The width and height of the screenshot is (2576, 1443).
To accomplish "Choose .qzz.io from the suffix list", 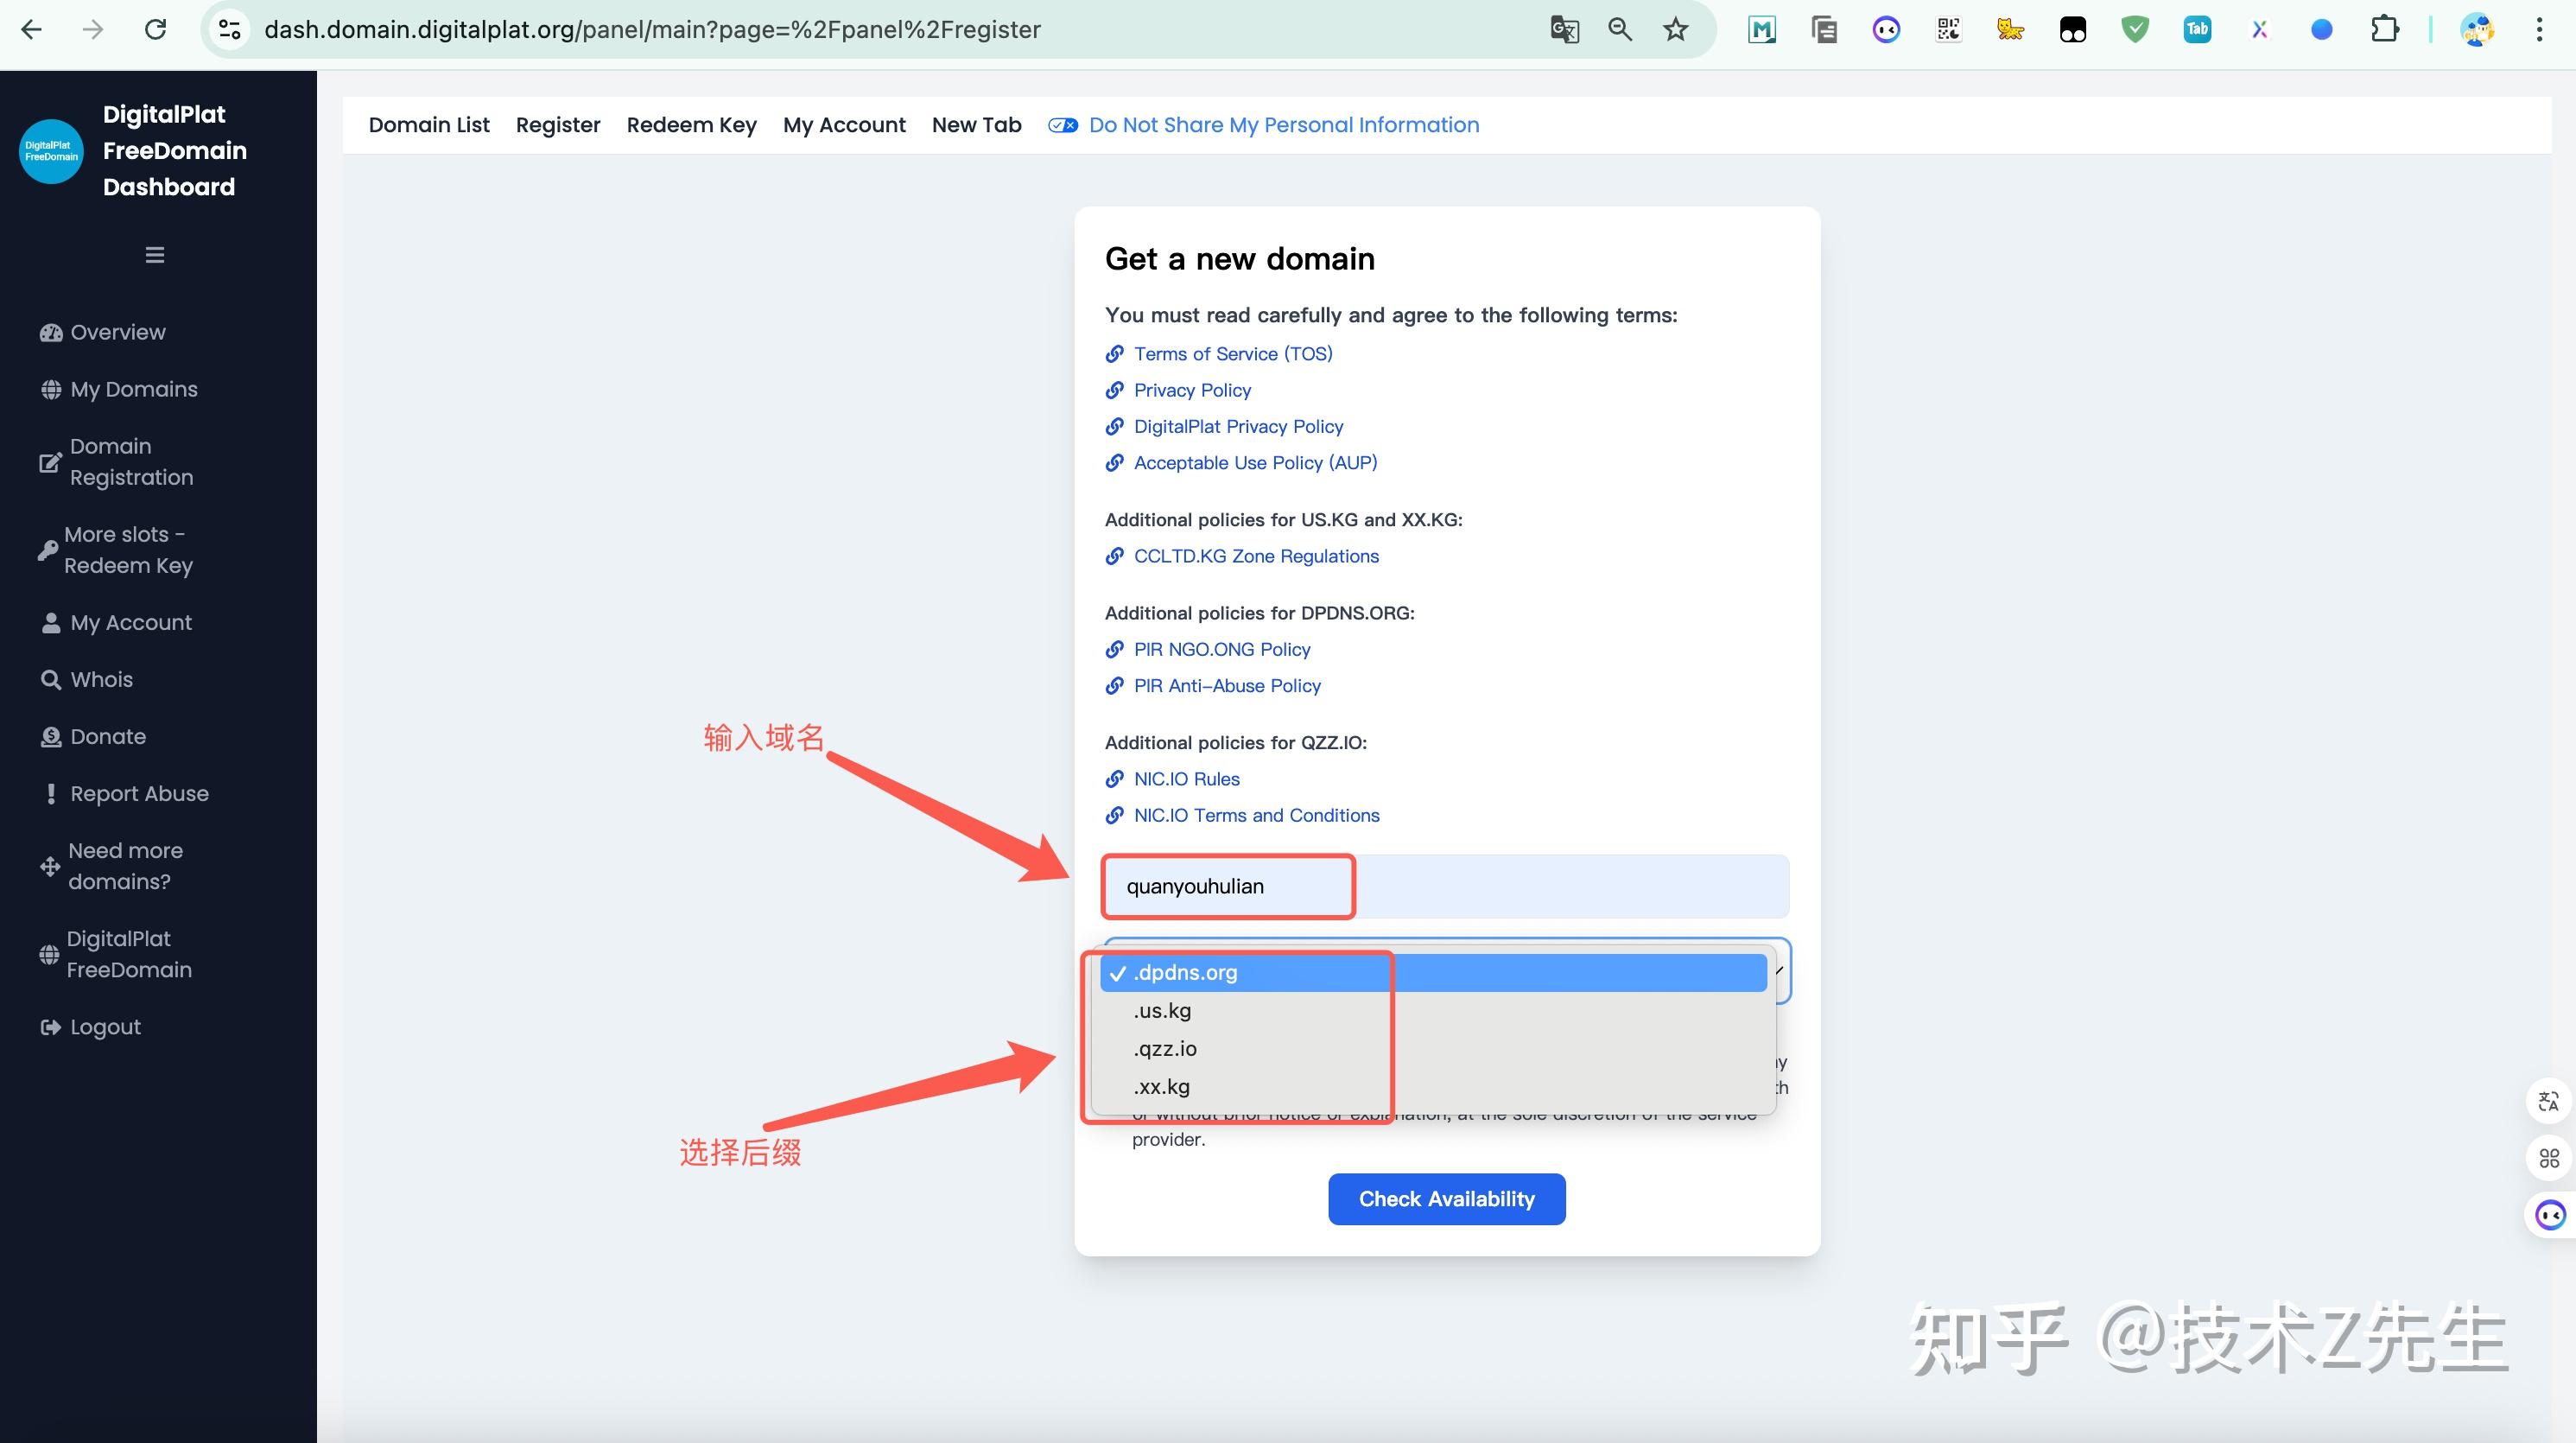I will tap(1164, 1048).
